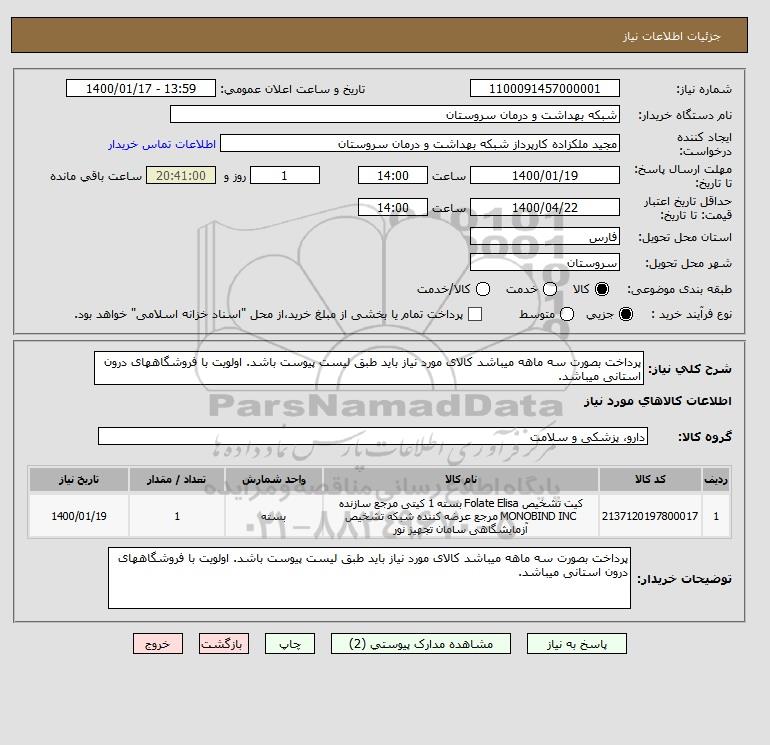Click the بازگشت button

[223, 644]
